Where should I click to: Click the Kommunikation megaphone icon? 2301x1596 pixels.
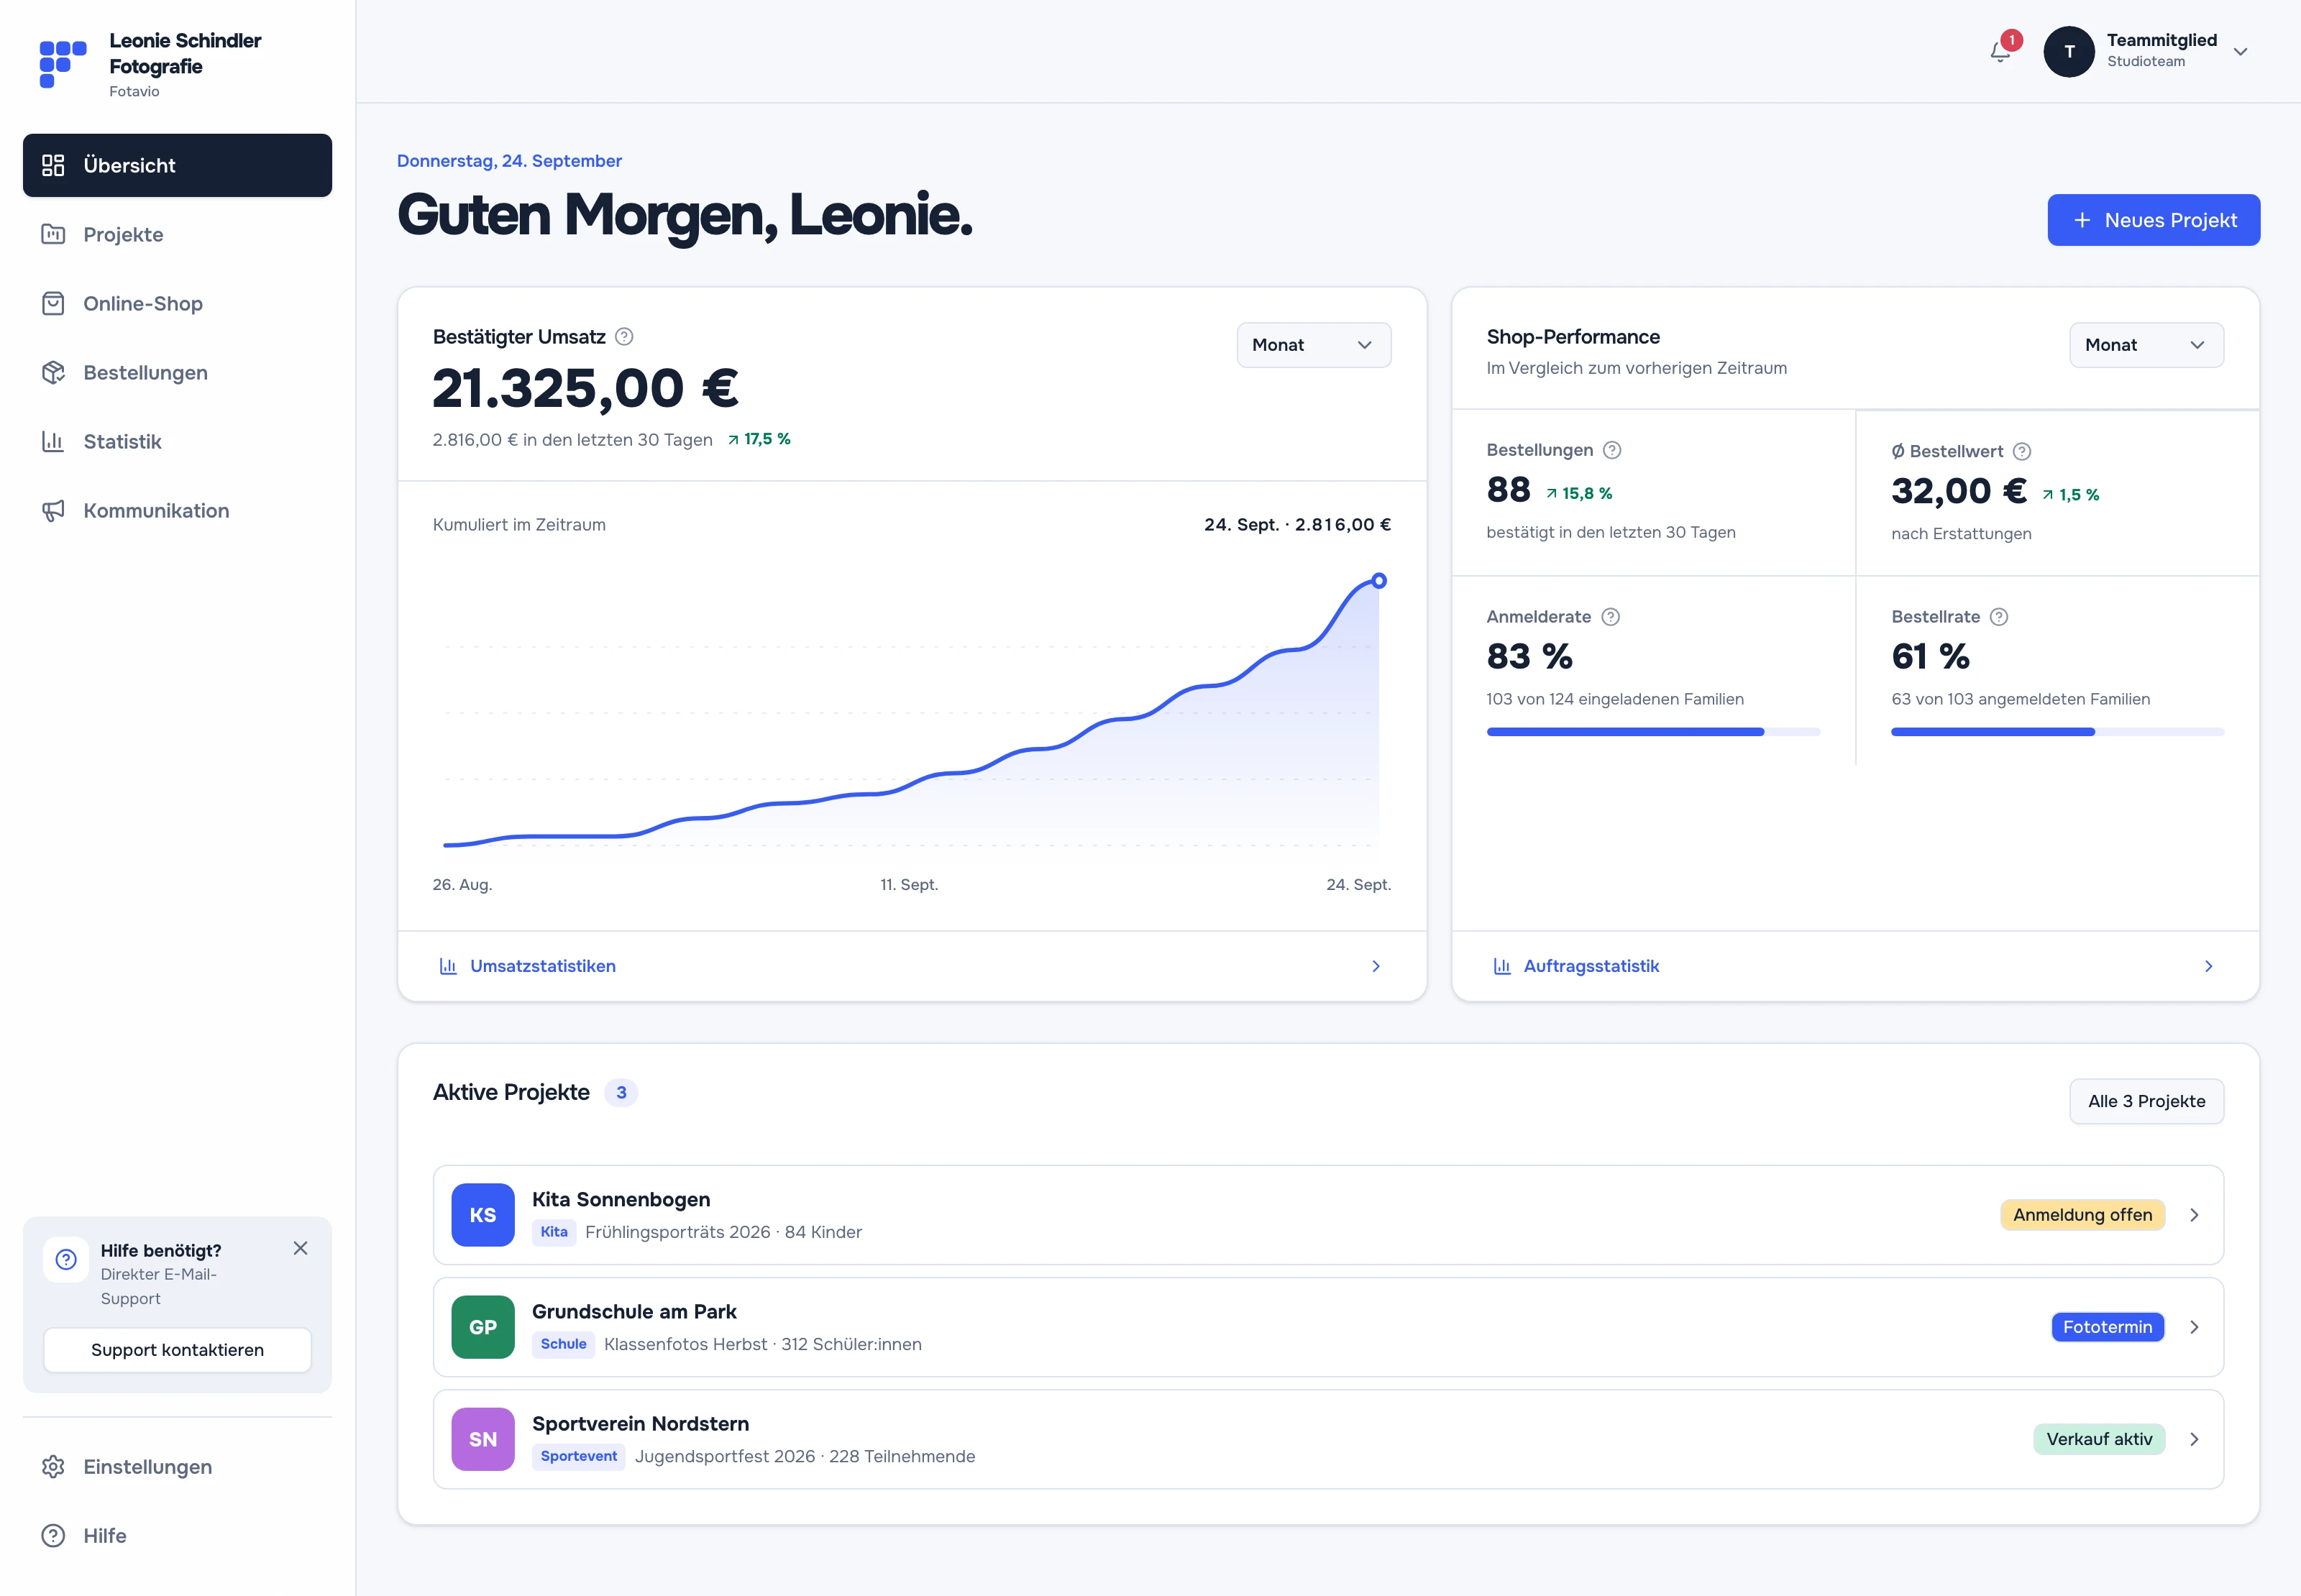pyautogui.click(x=53, y=511)
